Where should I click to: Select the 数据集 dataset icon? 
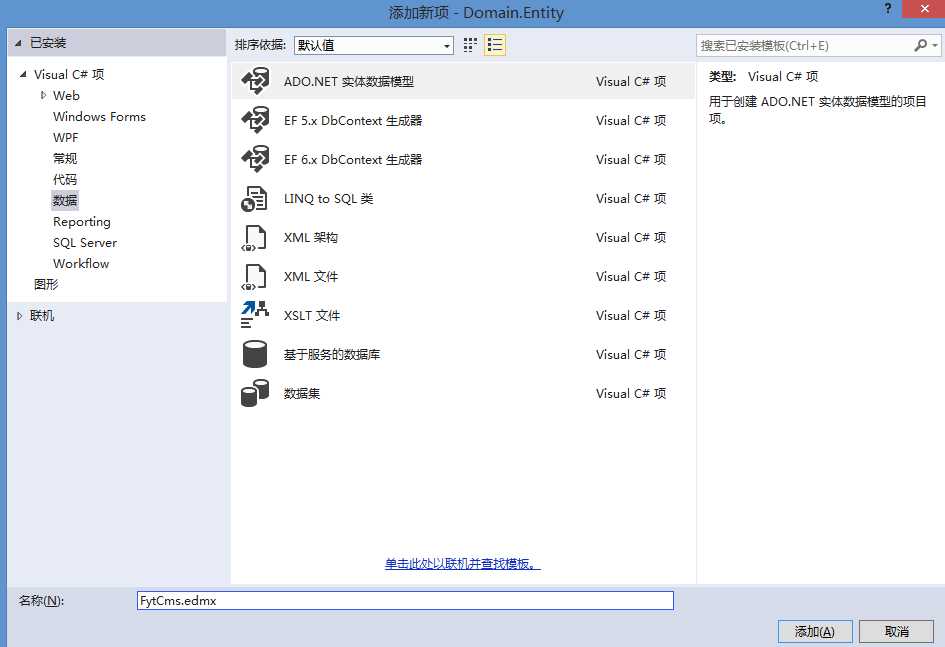254,393
